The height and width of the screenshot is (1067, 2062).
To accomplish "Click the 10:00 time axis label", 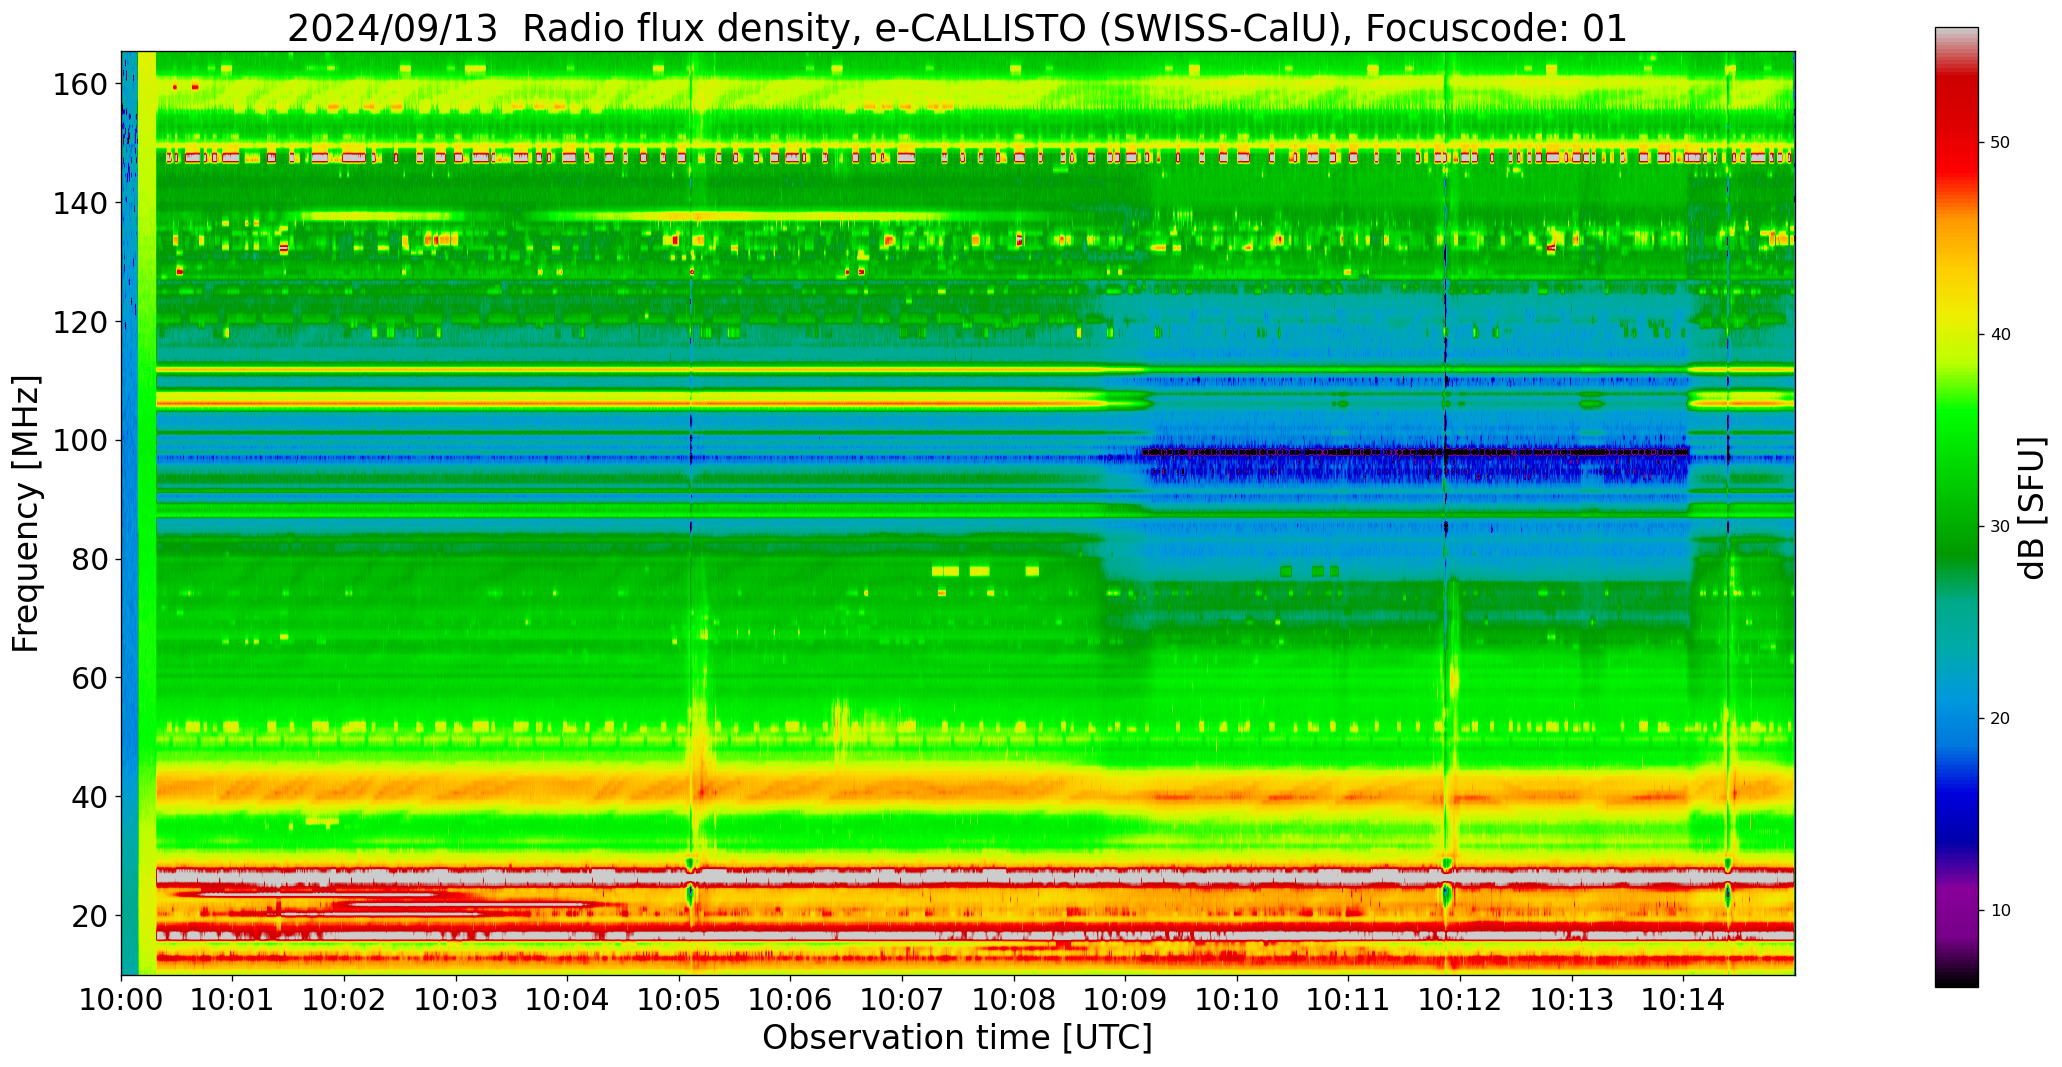I will [x=121, y=1000].
